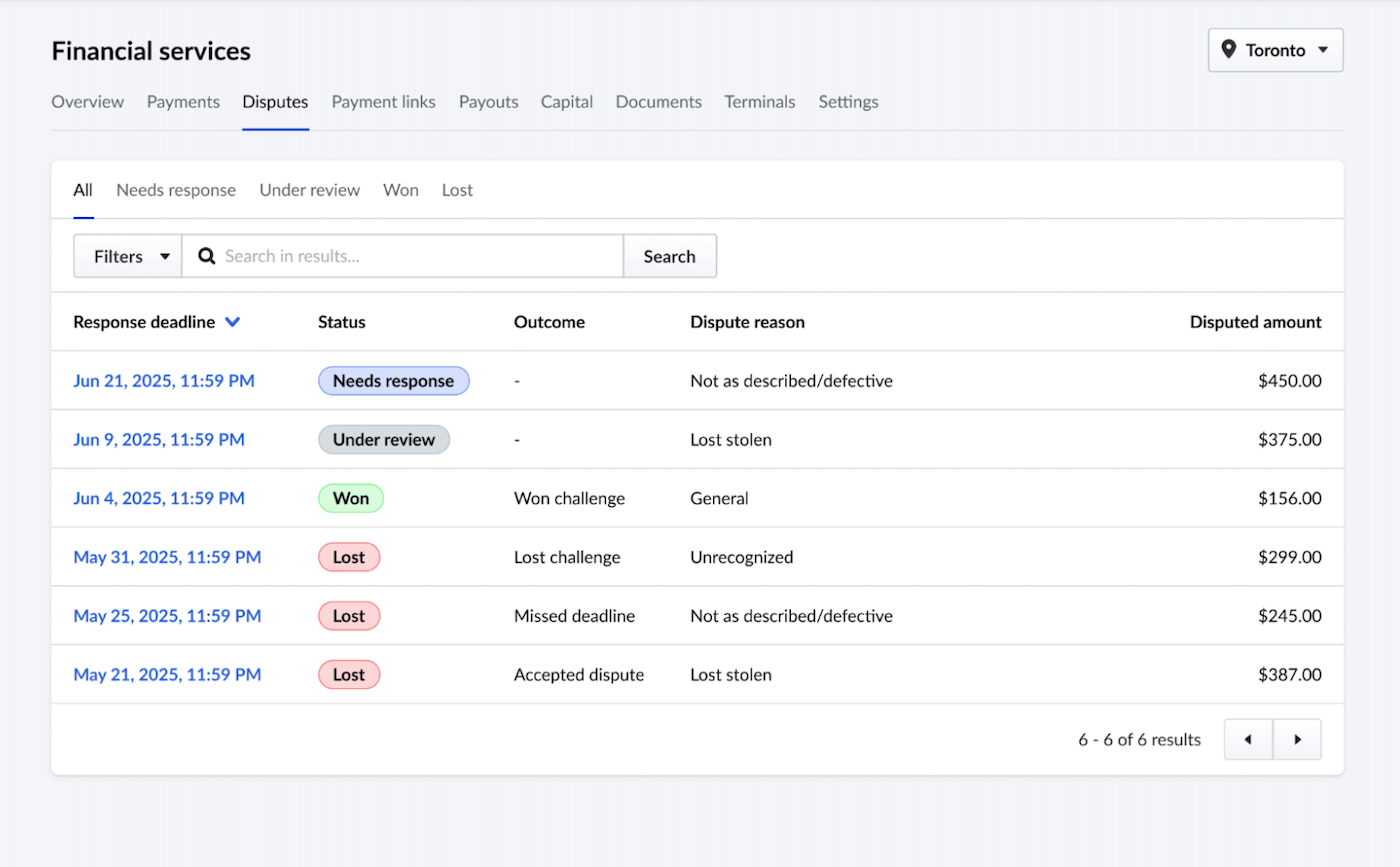The height and width of the screenshot is (867, 1400).
Task: Click the Under review status badge
Action: coord(384,439)
